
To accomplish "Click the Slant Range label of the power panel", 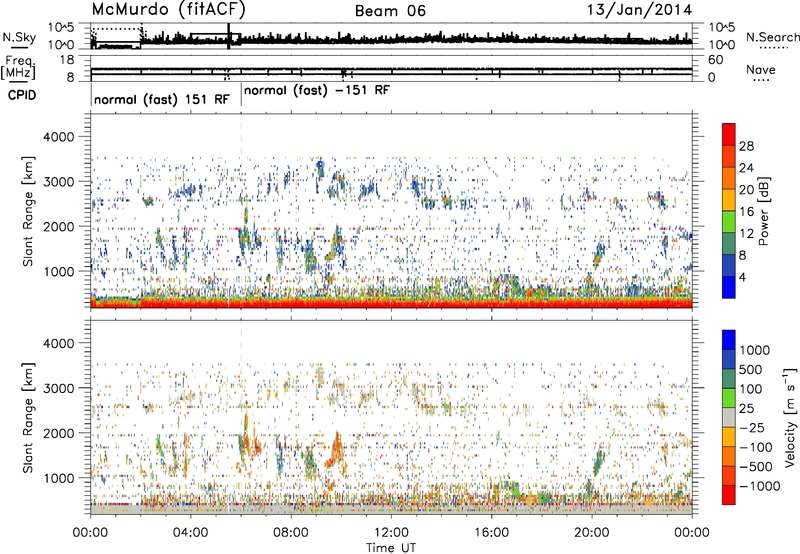I will click(x=28, y=211).
